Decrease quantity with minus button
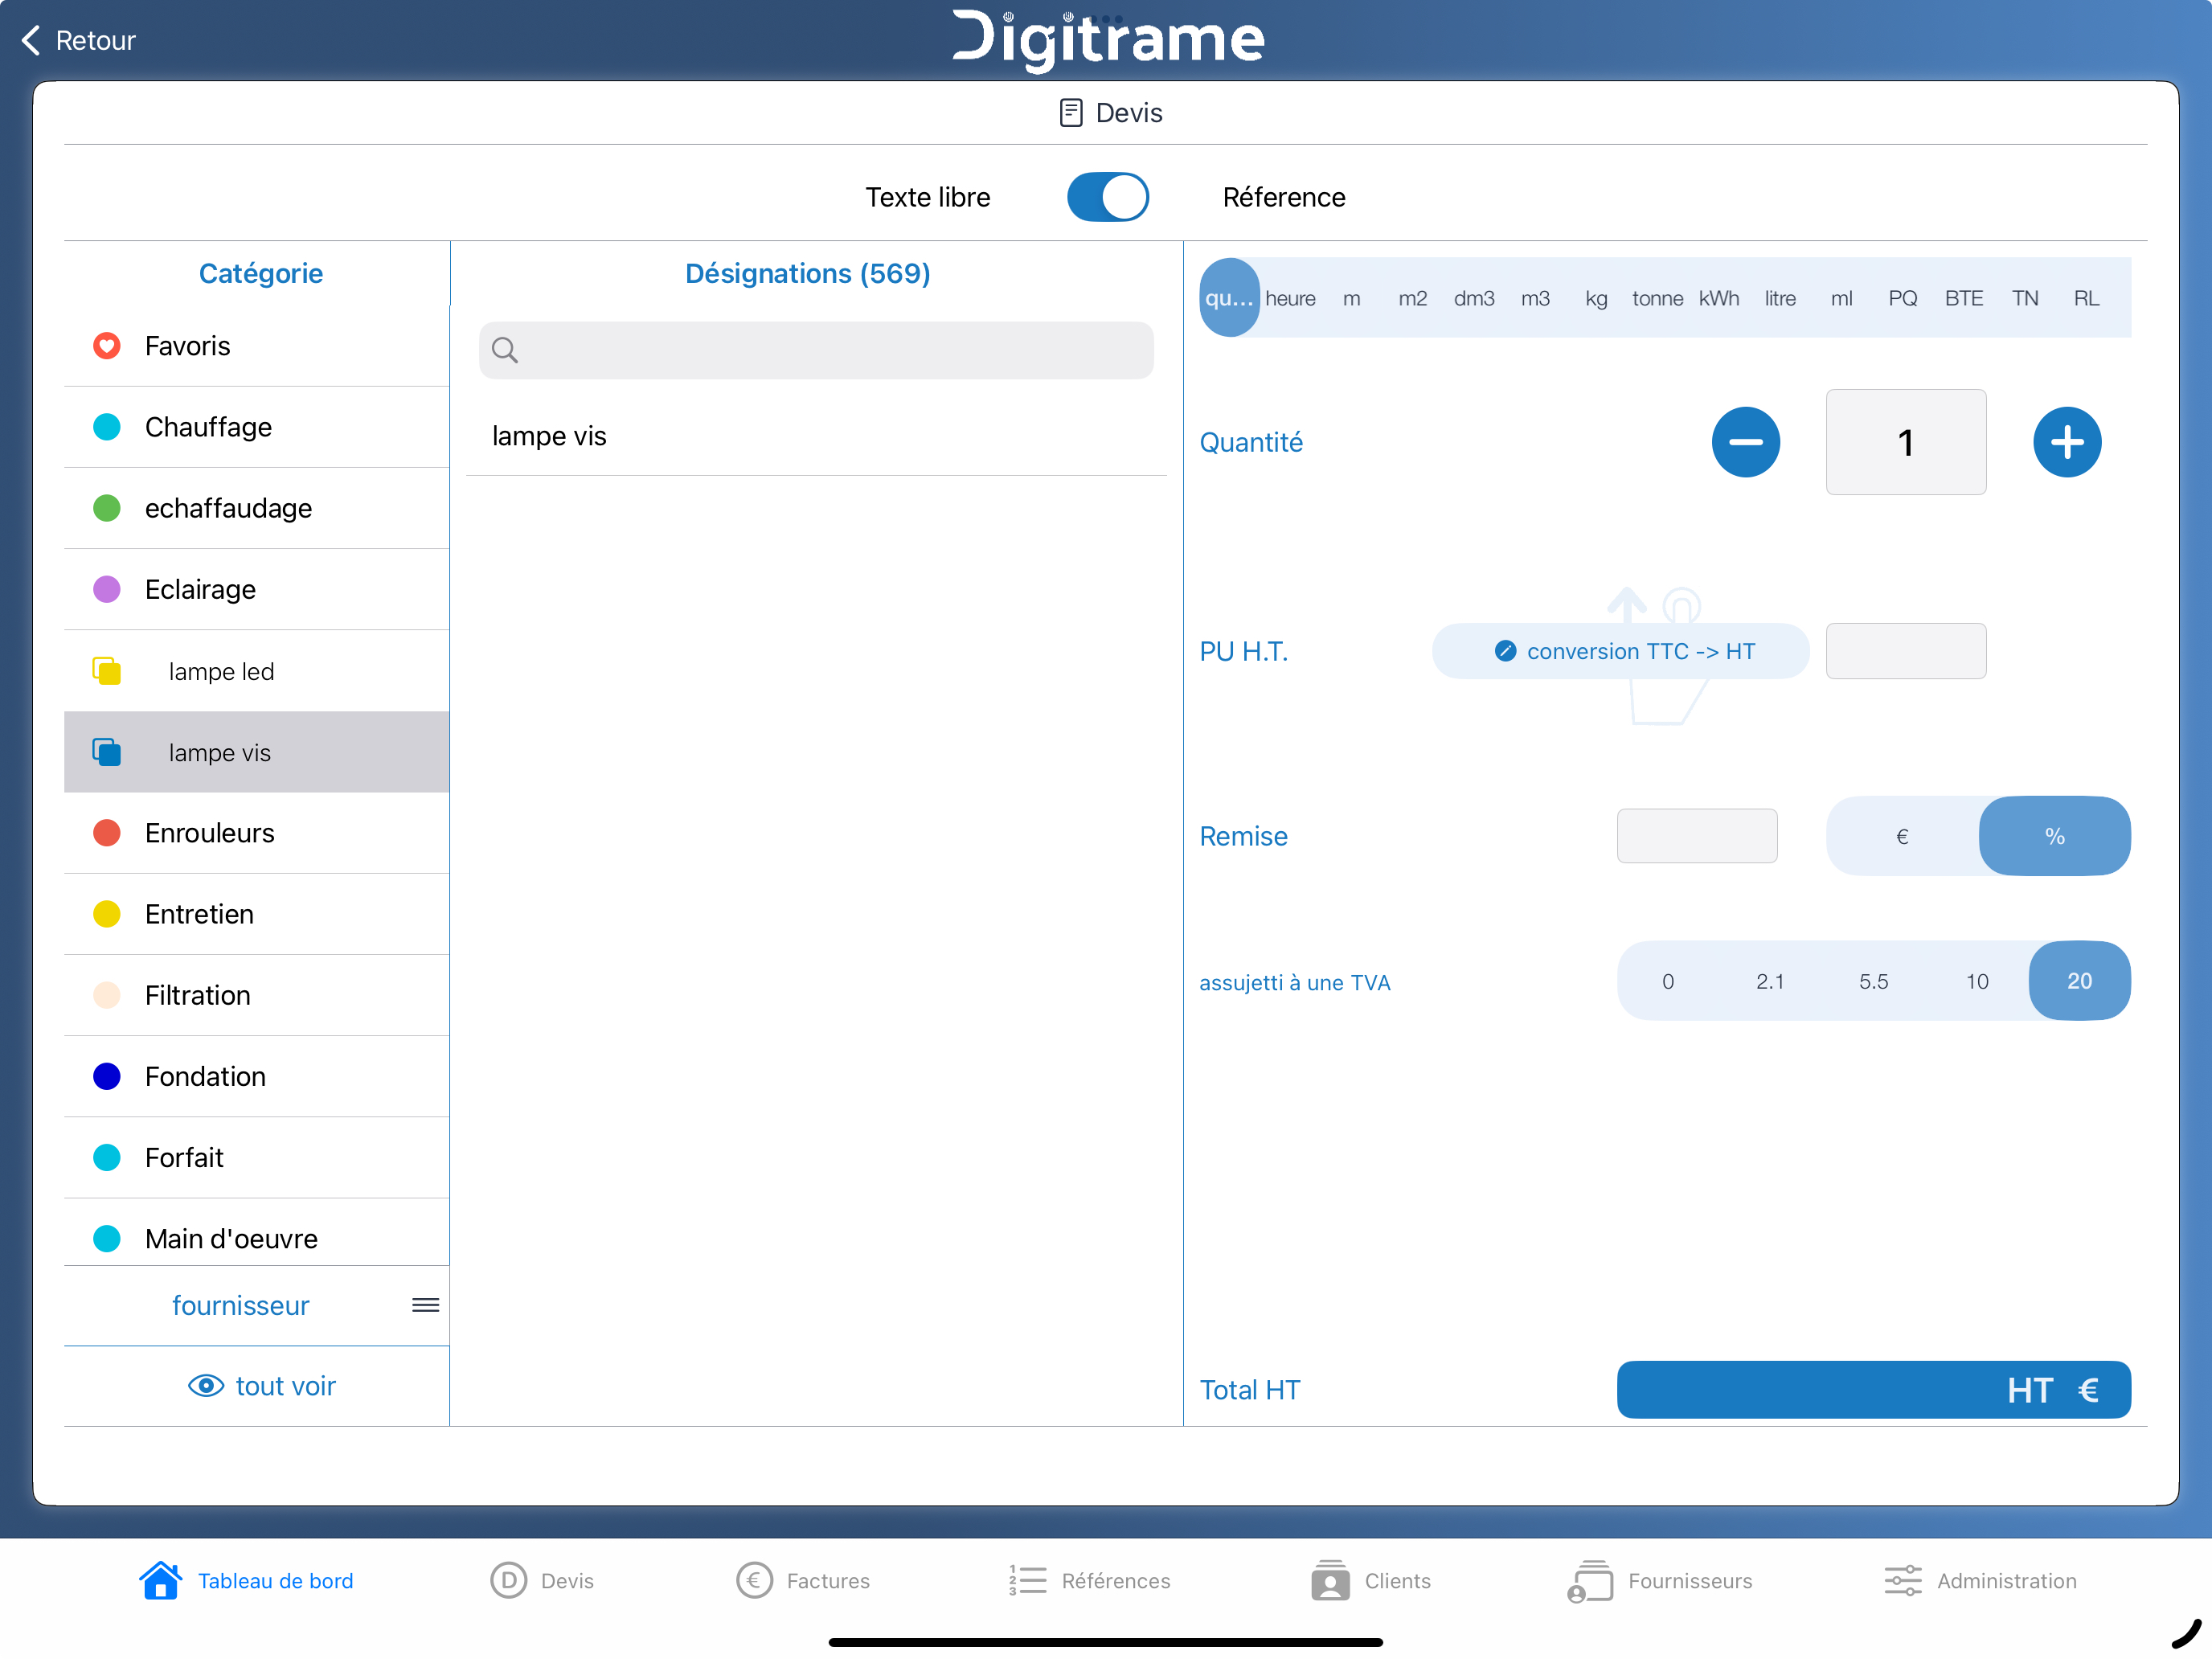Image resolution: width=2212 pixels, height=1659 pixels. click(x=1745, y=442)
